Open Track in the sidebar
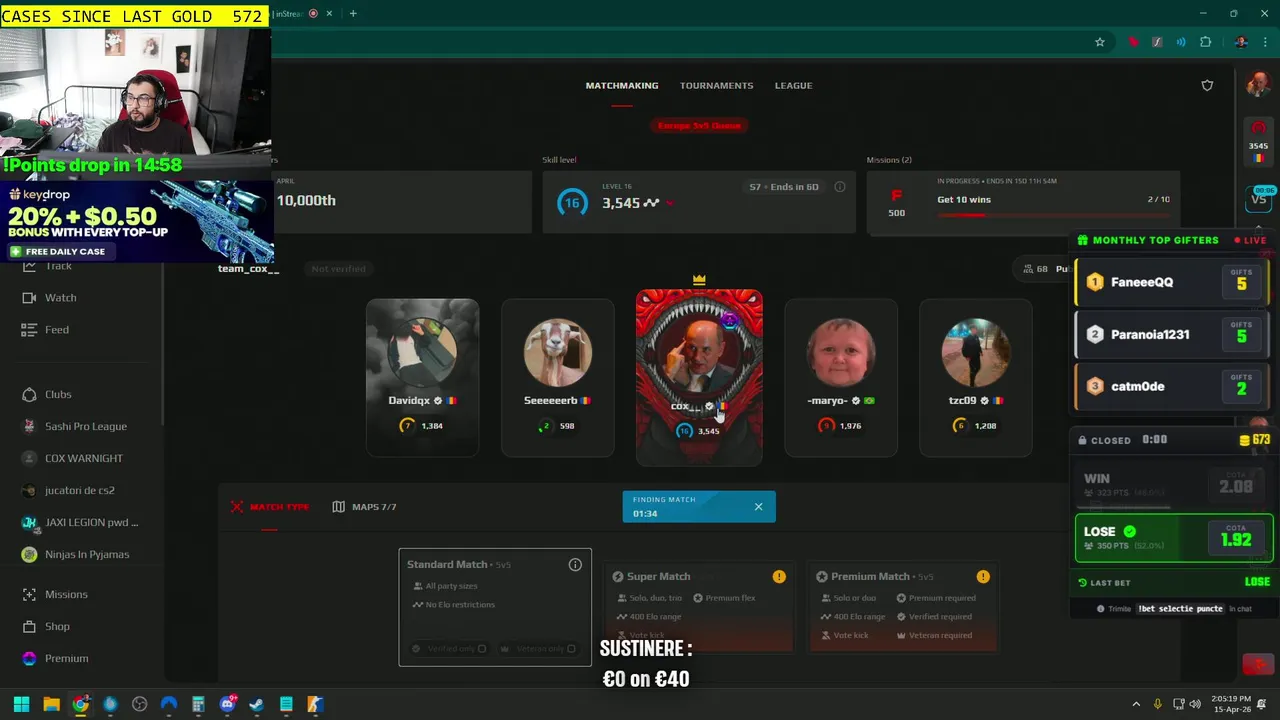This screenshot has height=720, width=1280. click(x=58, y=266)
